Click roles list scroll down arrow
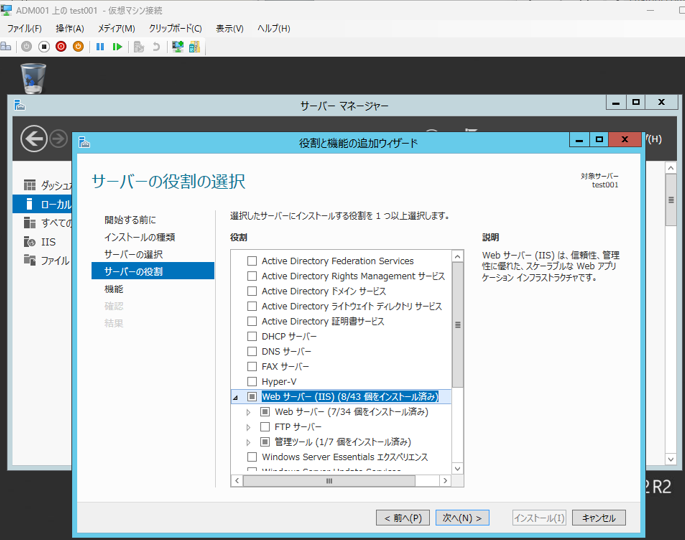Image resolution: width=685 pixels, height=540 pixels. pyautogui.click(x=457, y=468)
